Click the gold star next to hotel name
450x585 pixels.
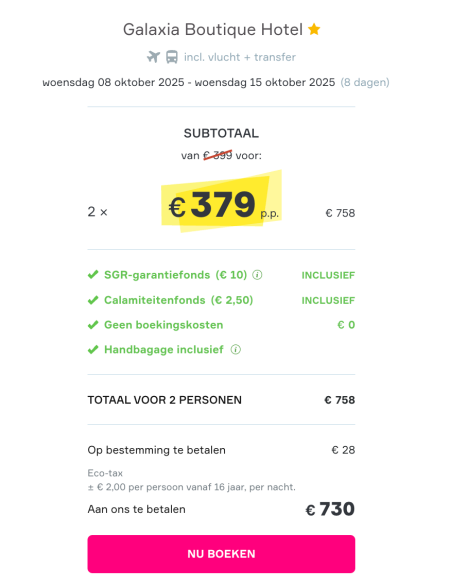click(x=314, y=29)
